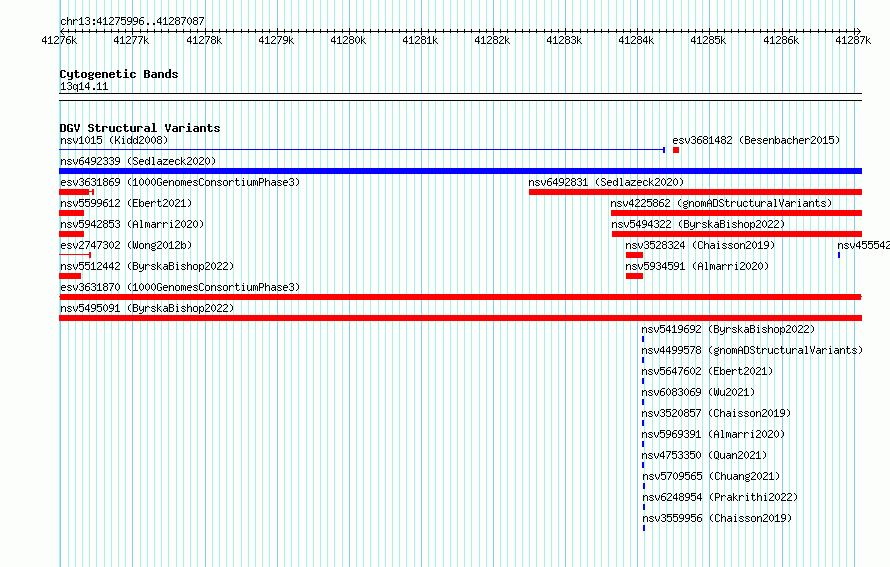The height and width of the screenshot is (567, 890).
Task: Open the nsv3528324 (Chaisson2019) label
Action: (x=700, y=245)
